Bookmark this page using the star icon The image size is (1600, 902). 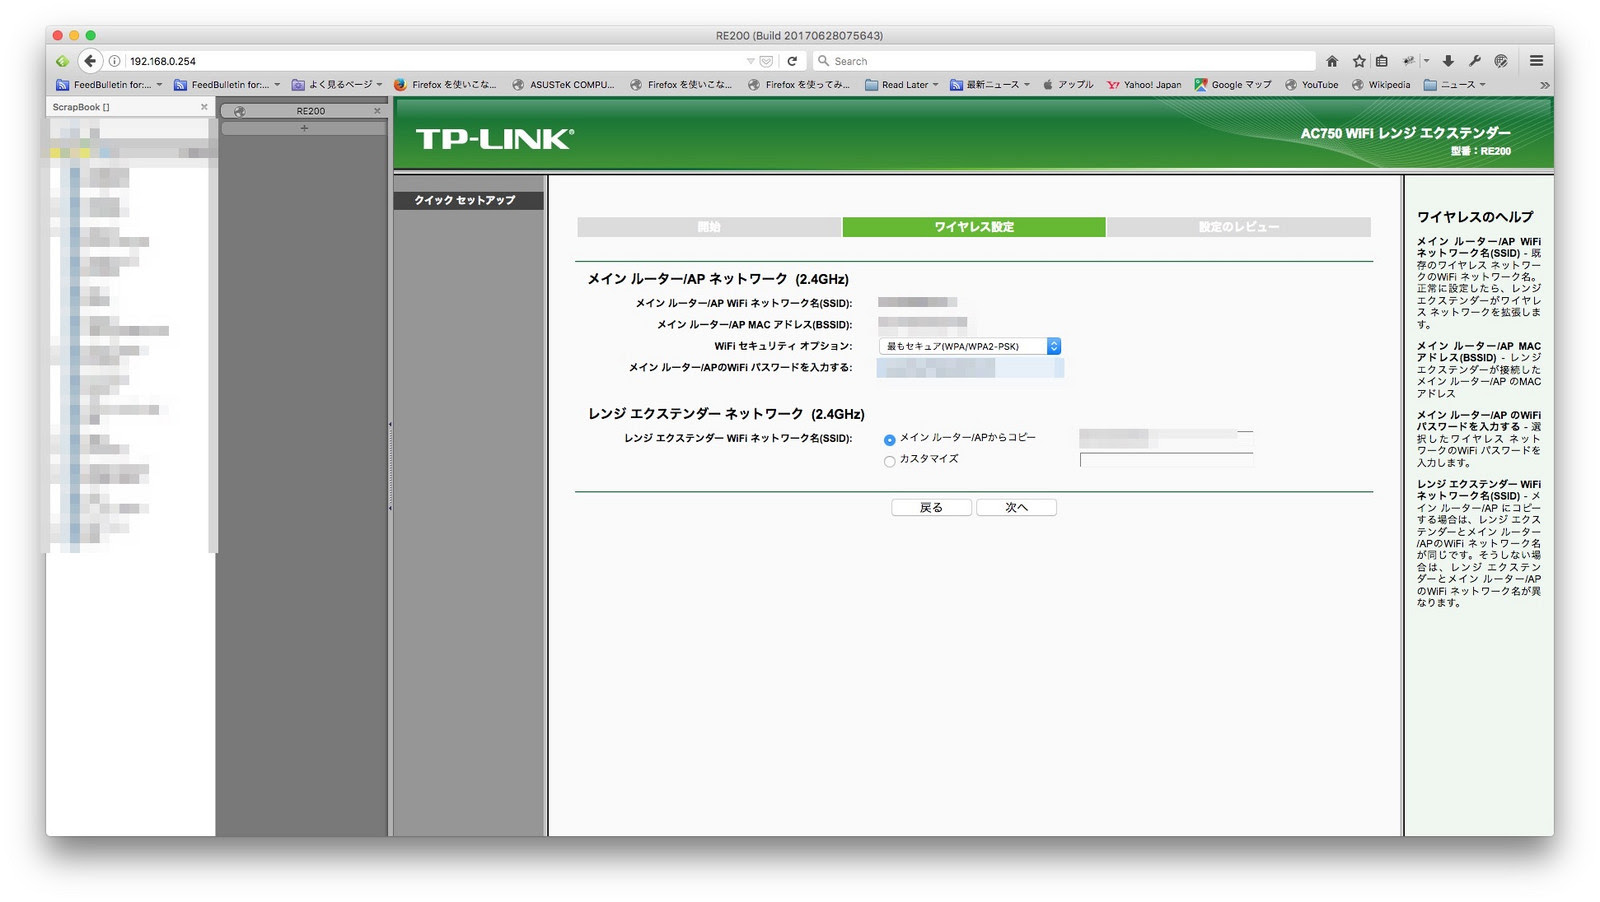point(1358,60)
